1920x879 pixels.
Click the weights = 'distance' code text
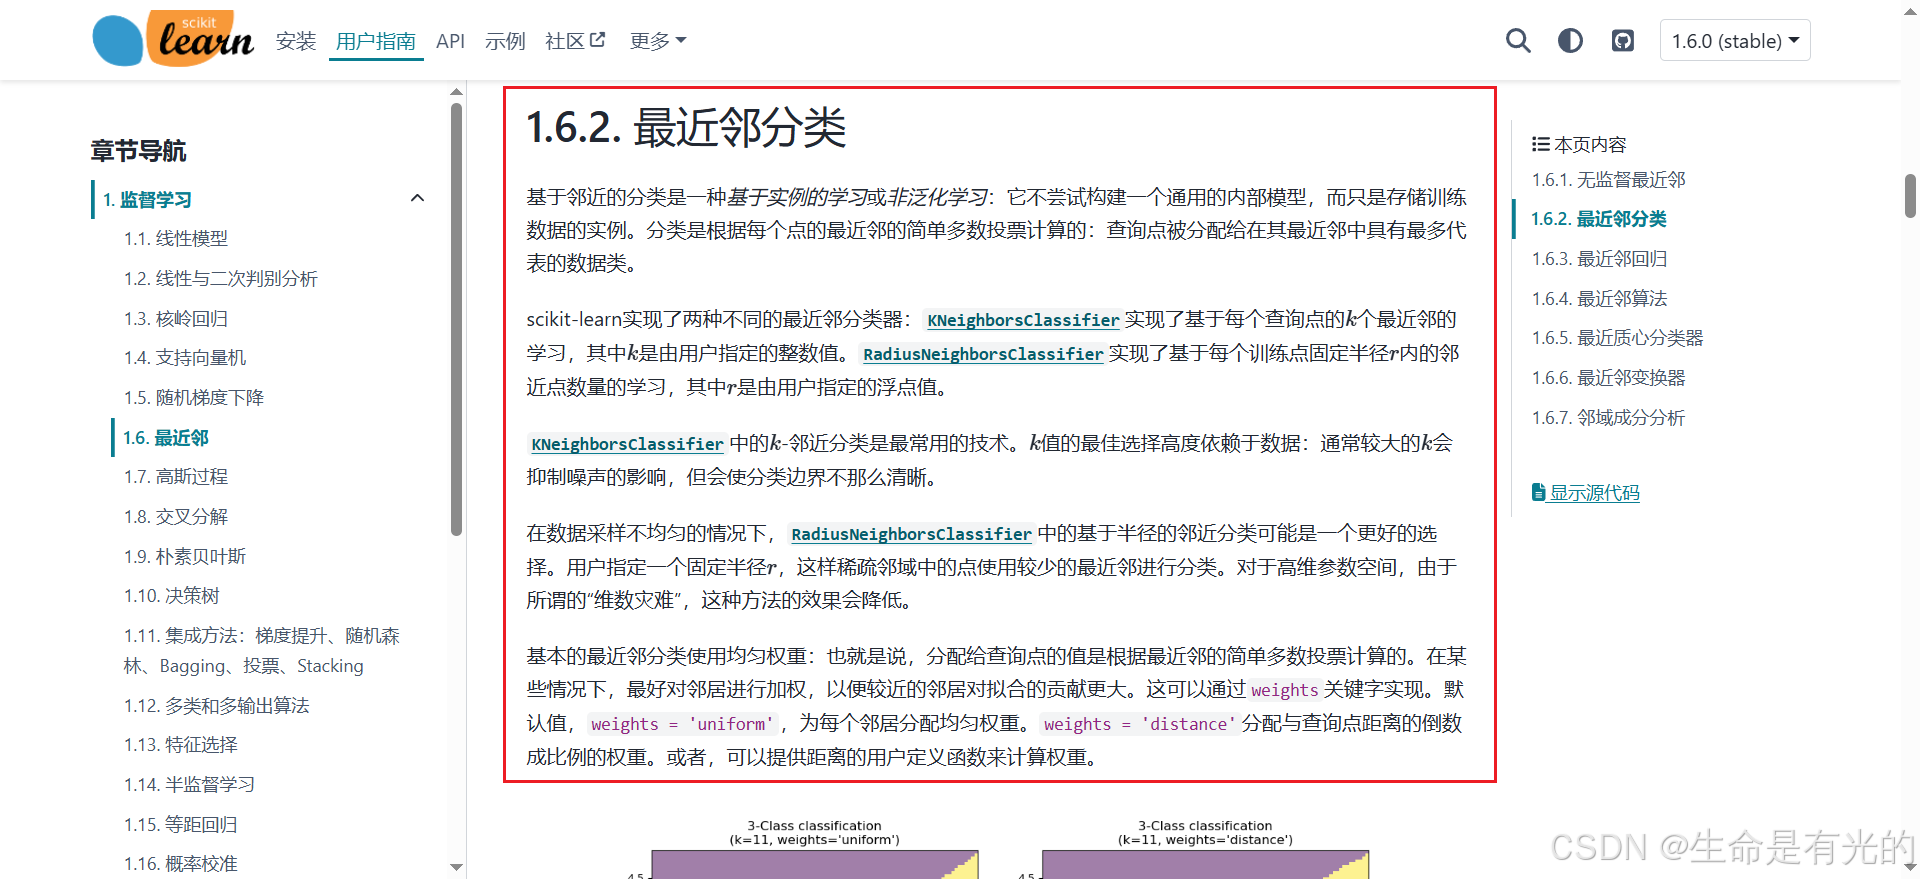1139,724
